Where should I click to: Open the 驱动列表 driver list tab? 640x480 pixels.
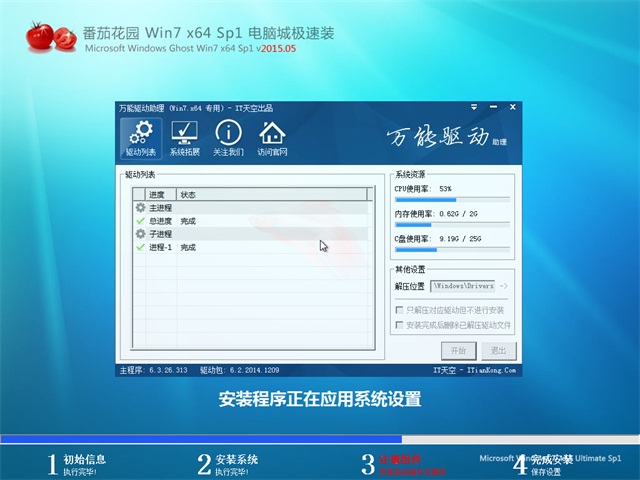click(x=141, y=138)
